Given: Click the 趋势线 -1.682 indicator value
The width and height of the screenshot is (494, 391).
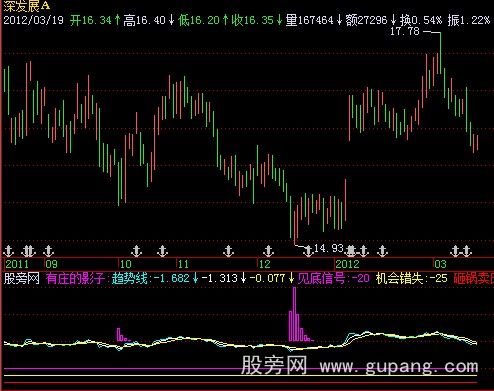Looking at the screenshot, I should (x=151, y=278).
